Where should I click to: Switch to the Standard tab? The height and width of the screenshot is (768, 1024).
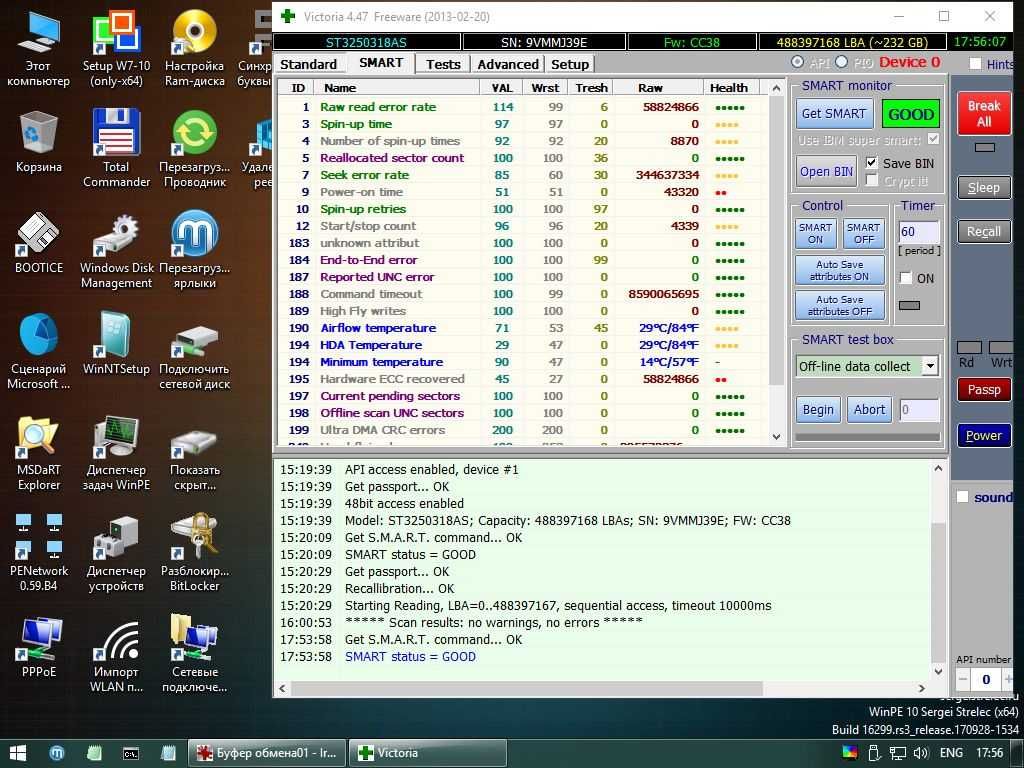(308, 64)
